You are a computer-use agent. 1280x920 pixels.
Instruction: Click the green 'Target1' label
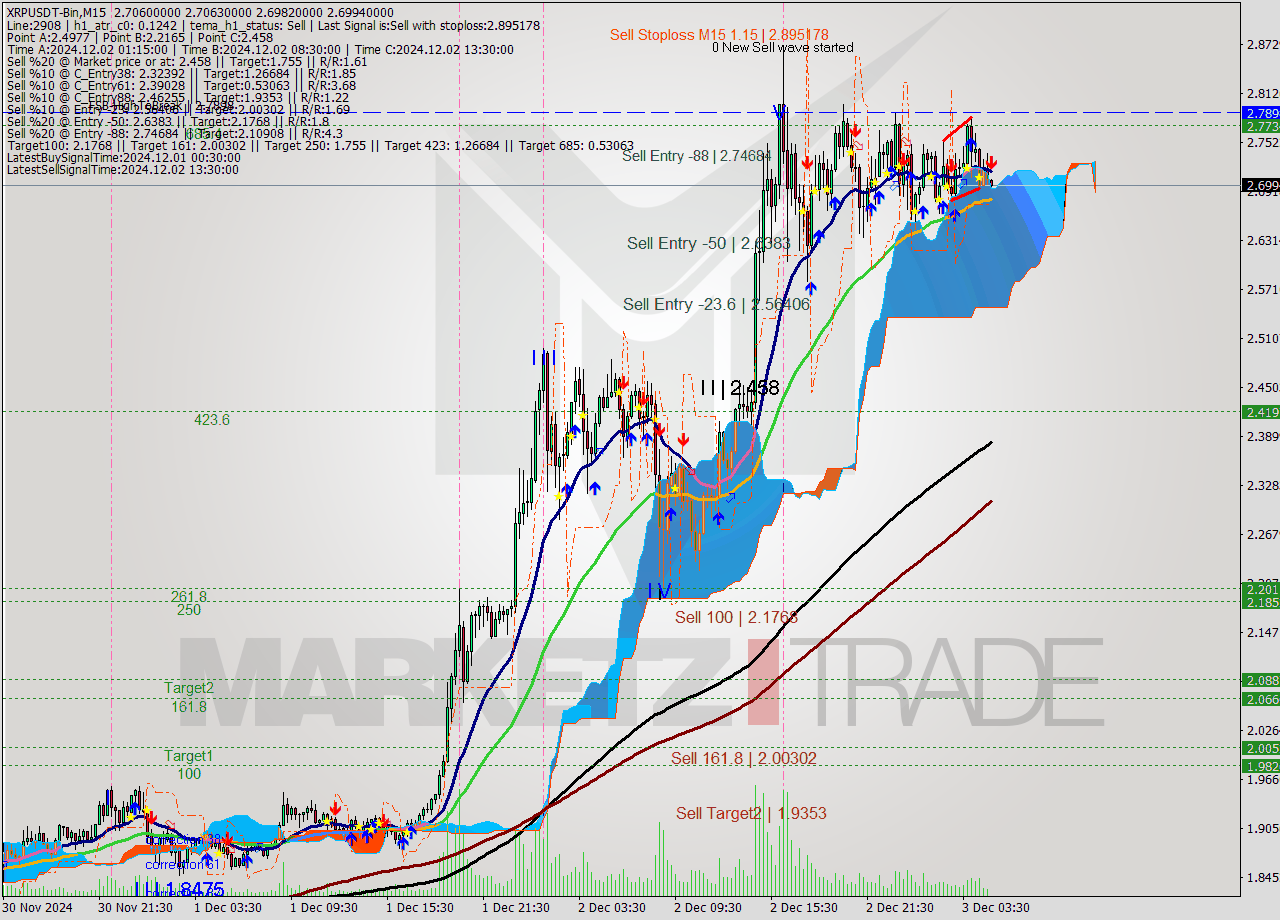[189, 756]
